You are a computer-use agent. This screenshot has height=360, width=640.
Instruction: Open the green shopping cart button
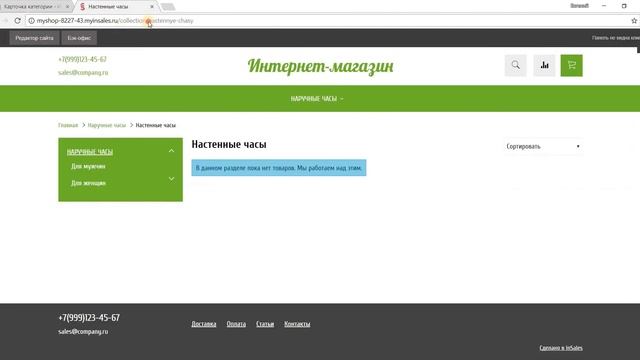(571, 65)
